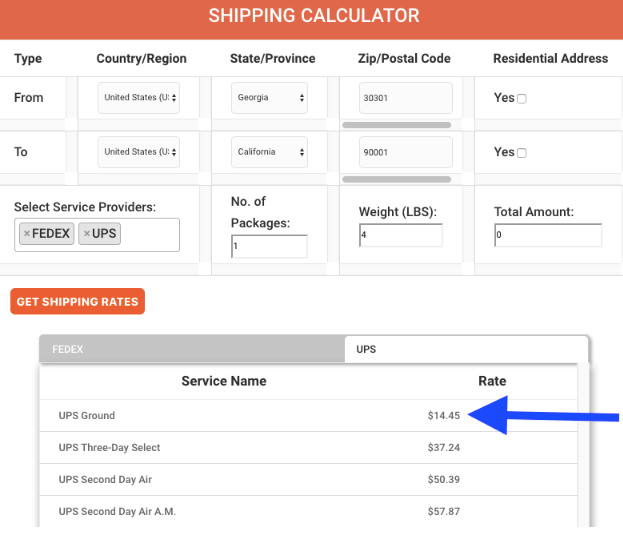The width and height of the screenshot is (623, 549).
Task: Click the Total Amount input field
Action: tap(548, 235)
